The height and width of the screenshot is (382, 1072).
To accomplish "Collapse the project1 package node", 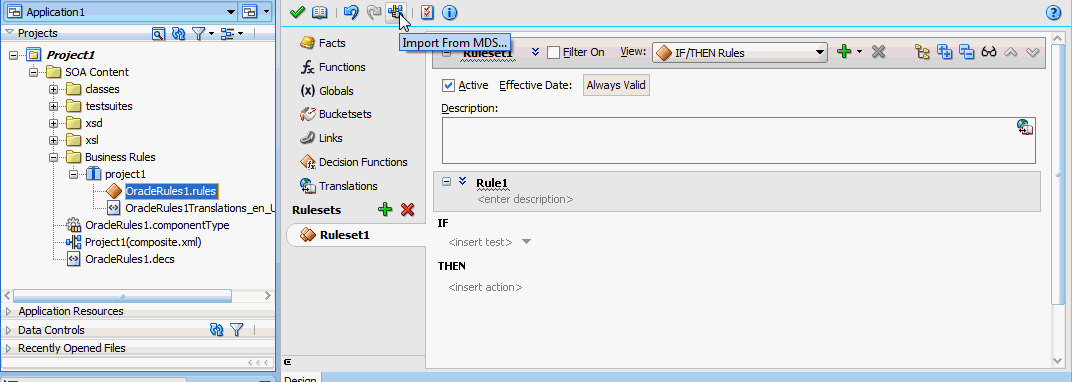I will [73, 175].
